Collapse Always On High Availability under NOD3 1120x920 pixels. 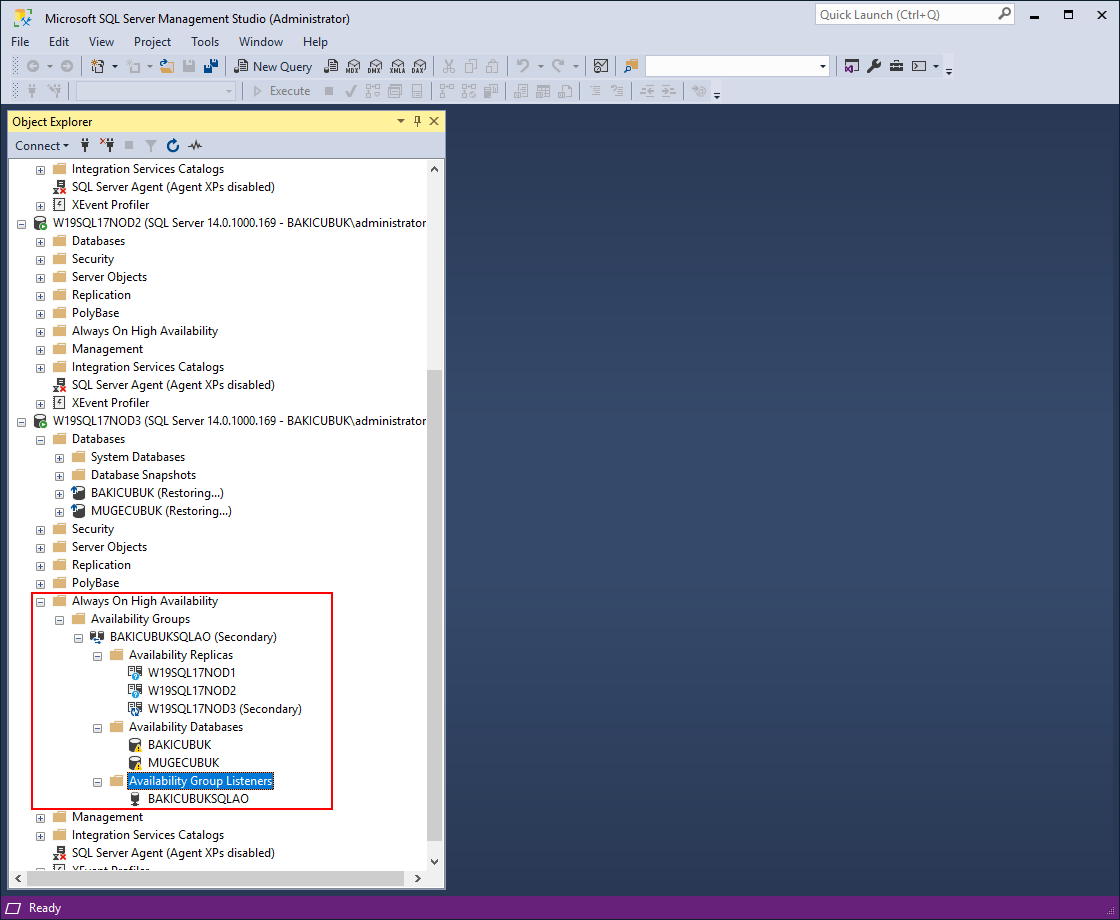(40, 601)
